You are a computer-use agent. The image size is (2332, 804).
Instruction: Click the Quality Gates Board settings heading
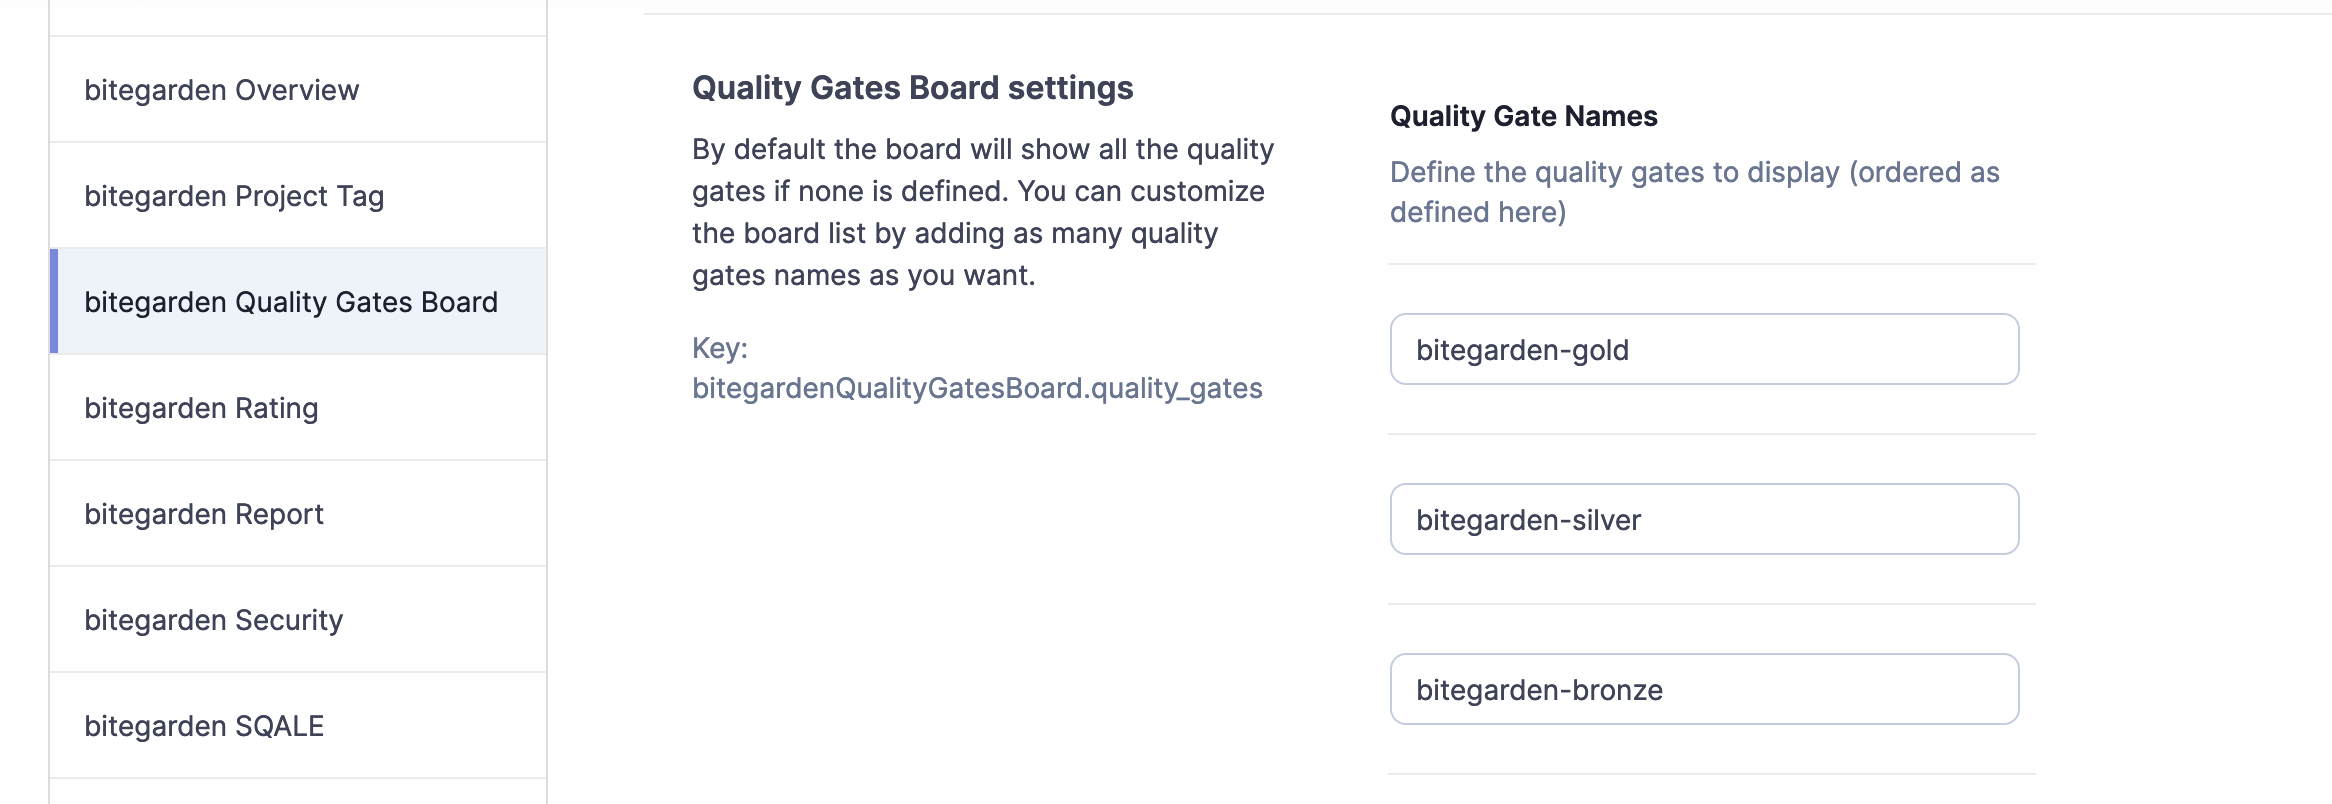(x=912, y=88)
